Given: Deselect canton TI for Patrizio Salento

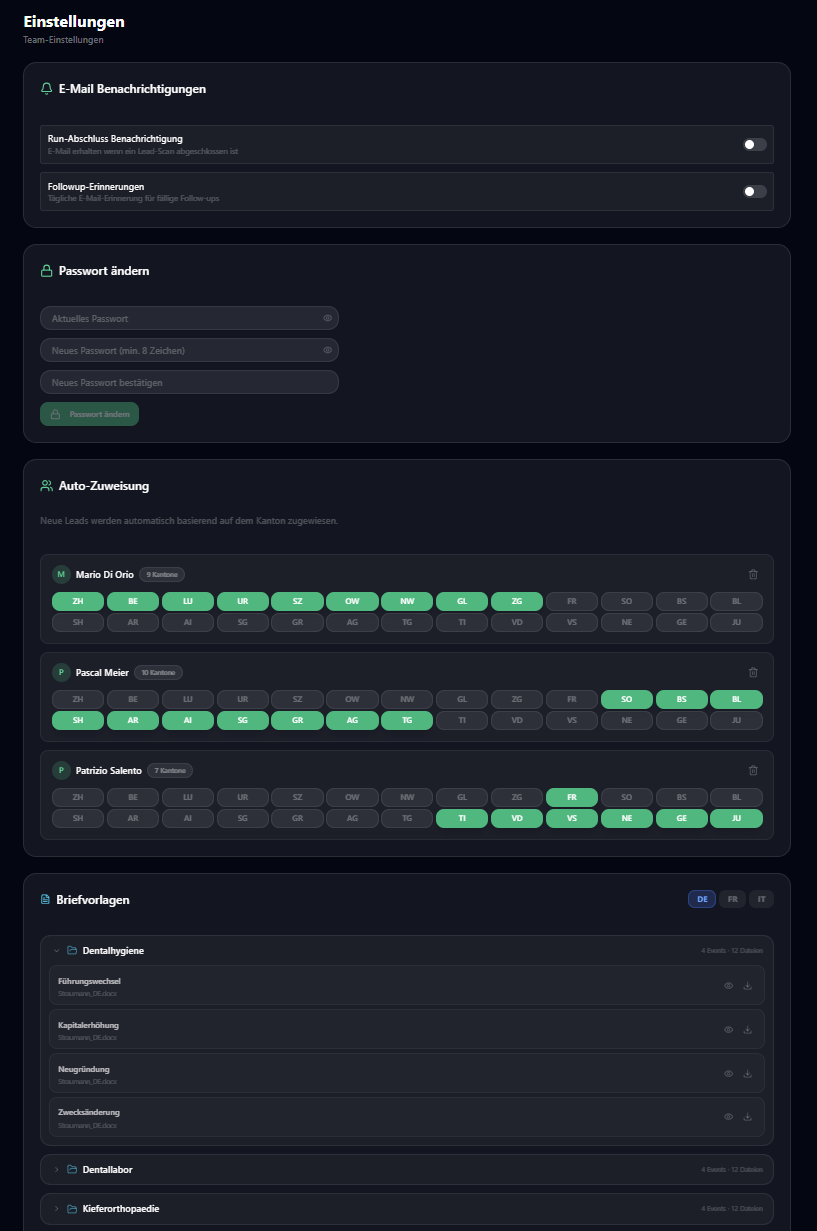Looking at the screenshot, I should click(462, 818).
